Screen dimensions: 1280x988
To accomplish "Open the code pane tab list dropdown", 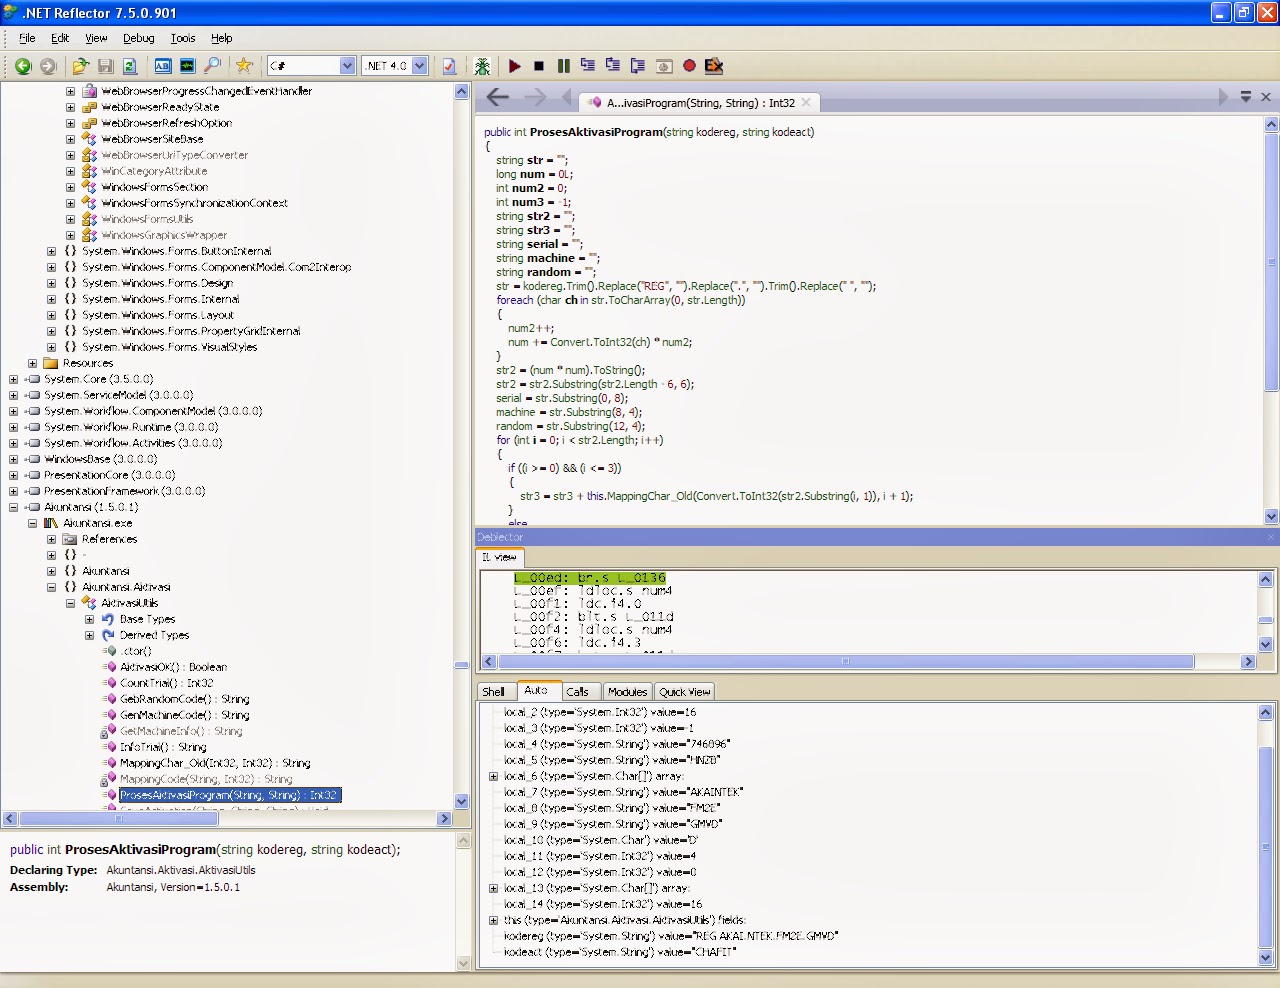I will coord(1246,97).
